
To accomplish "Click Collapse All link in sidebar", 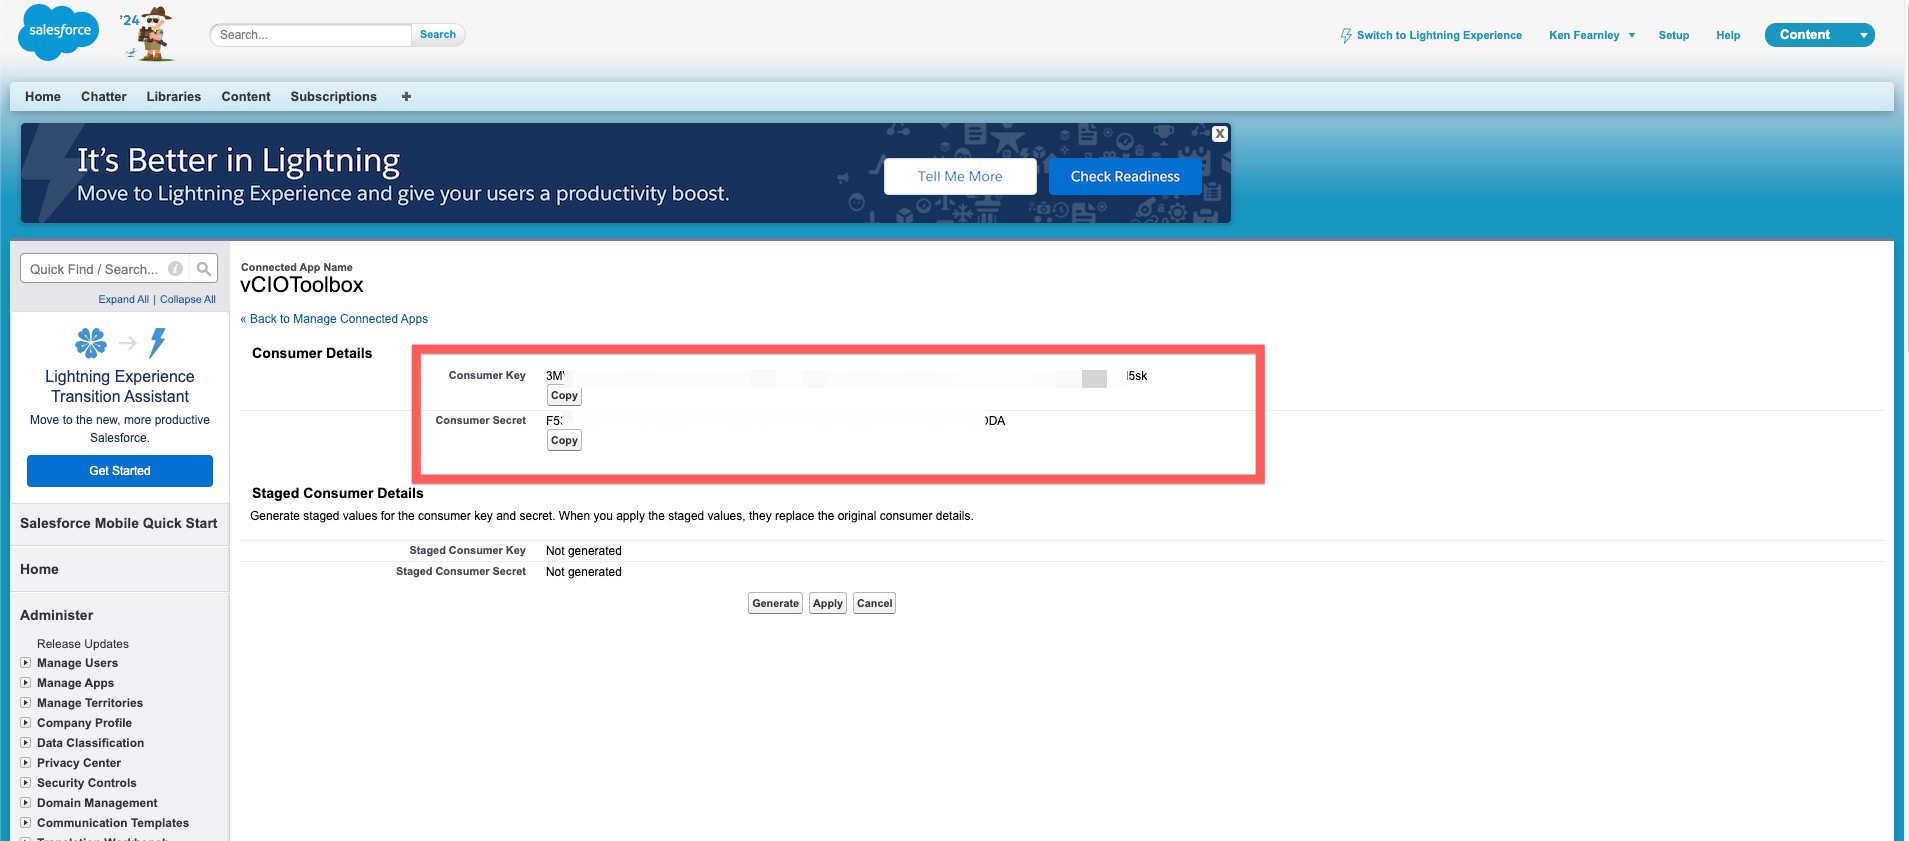I will 188,299.
